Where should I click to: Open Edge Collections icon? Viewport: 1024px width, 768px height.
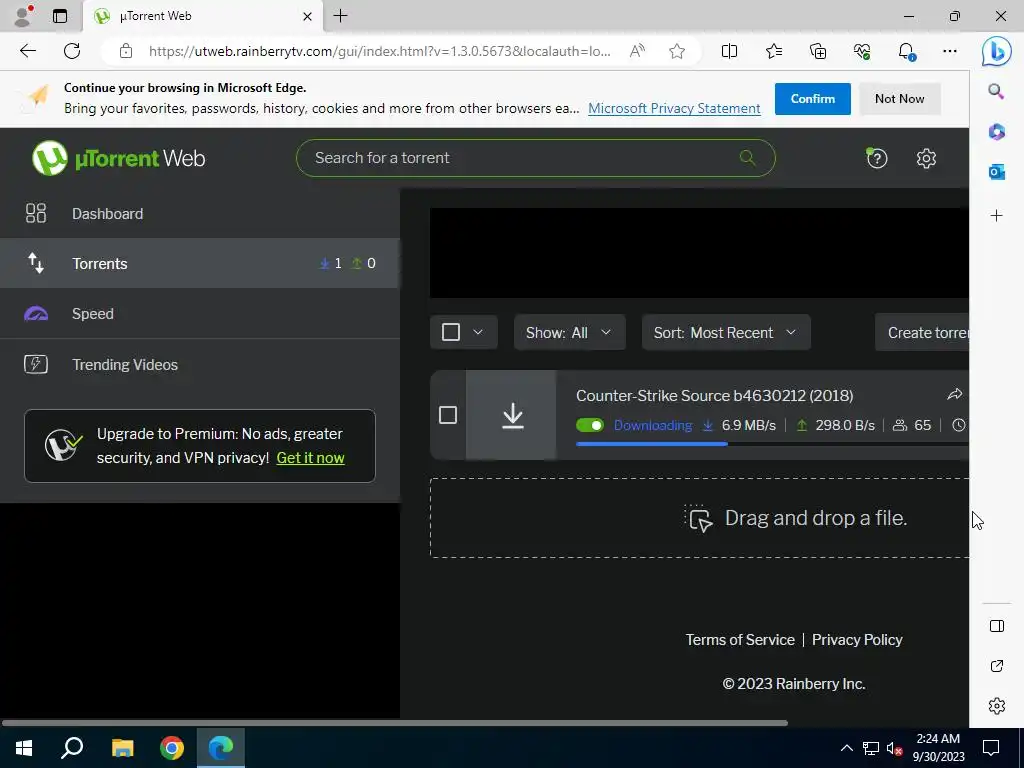click(818, 51)
